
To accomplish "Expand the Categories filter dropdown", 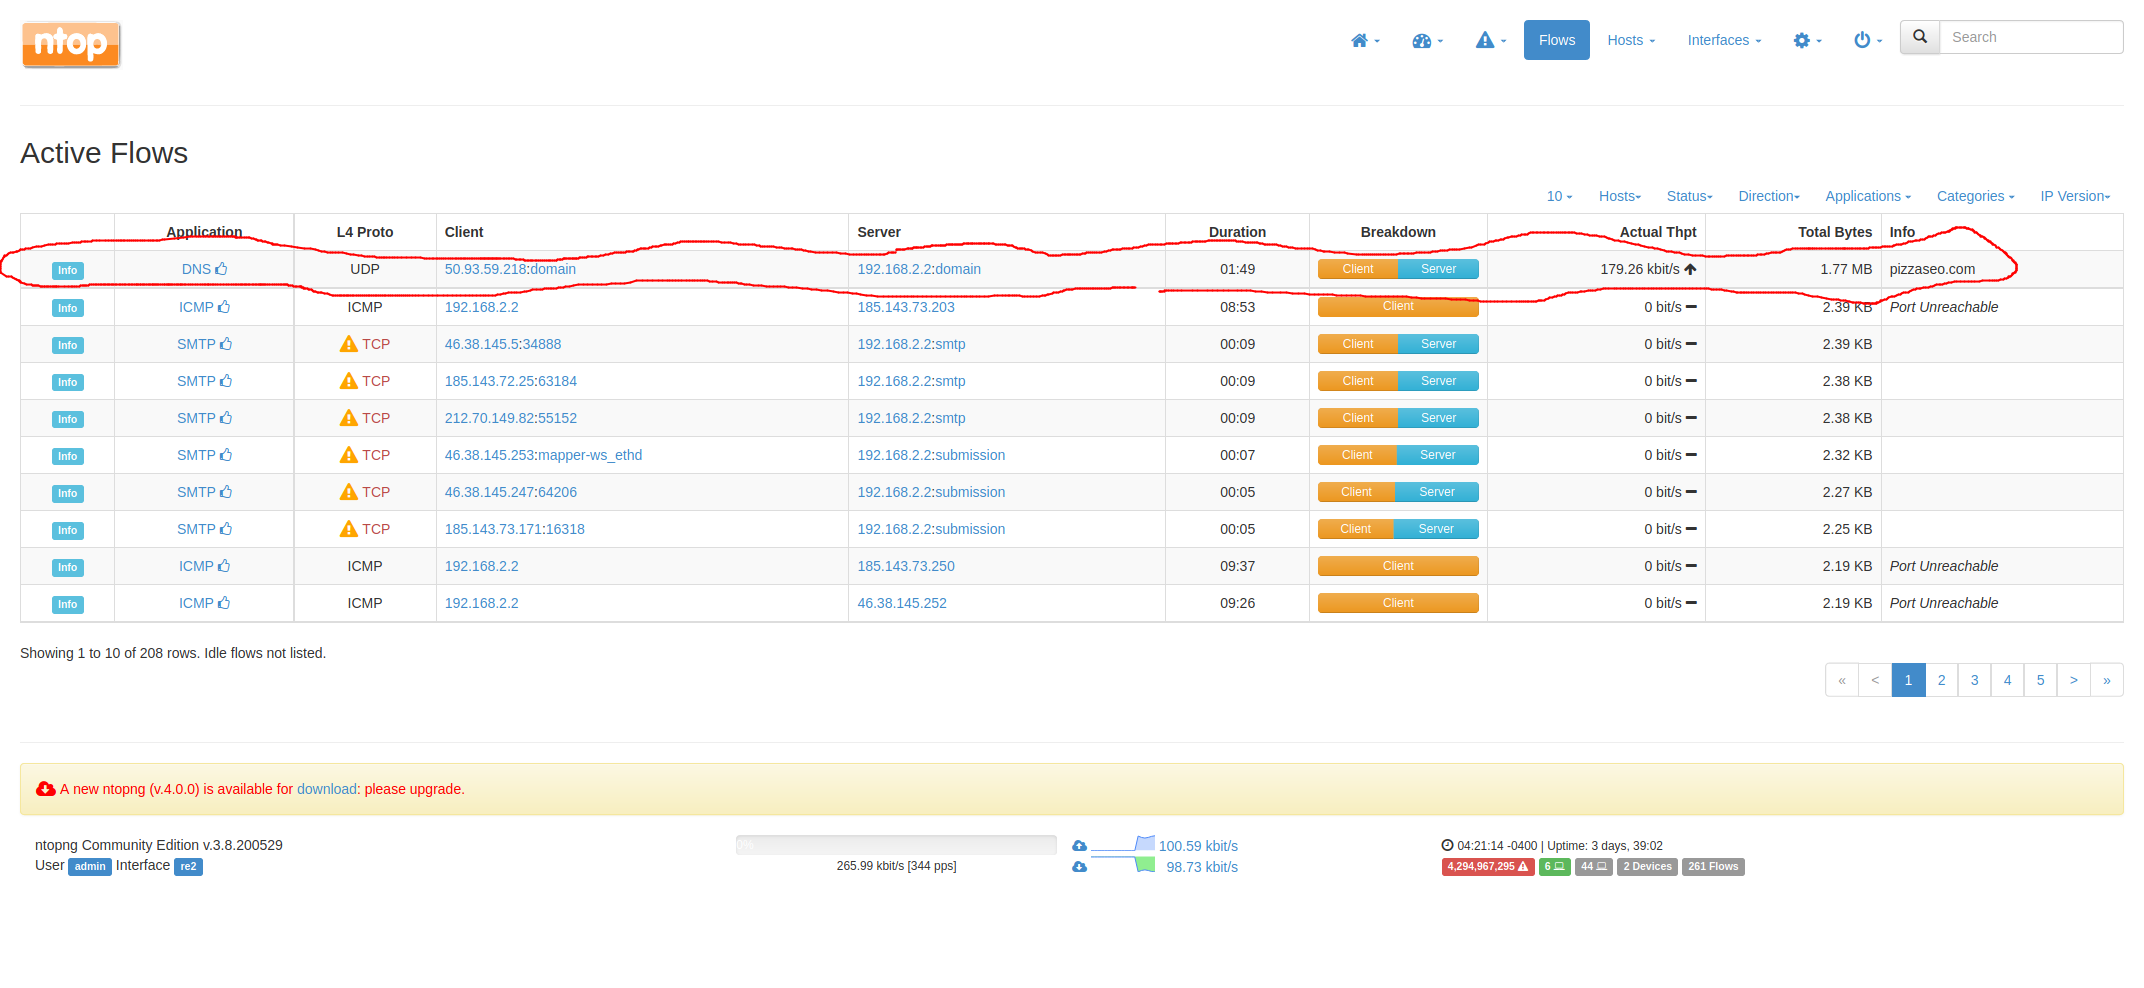I will [1975, 196].
